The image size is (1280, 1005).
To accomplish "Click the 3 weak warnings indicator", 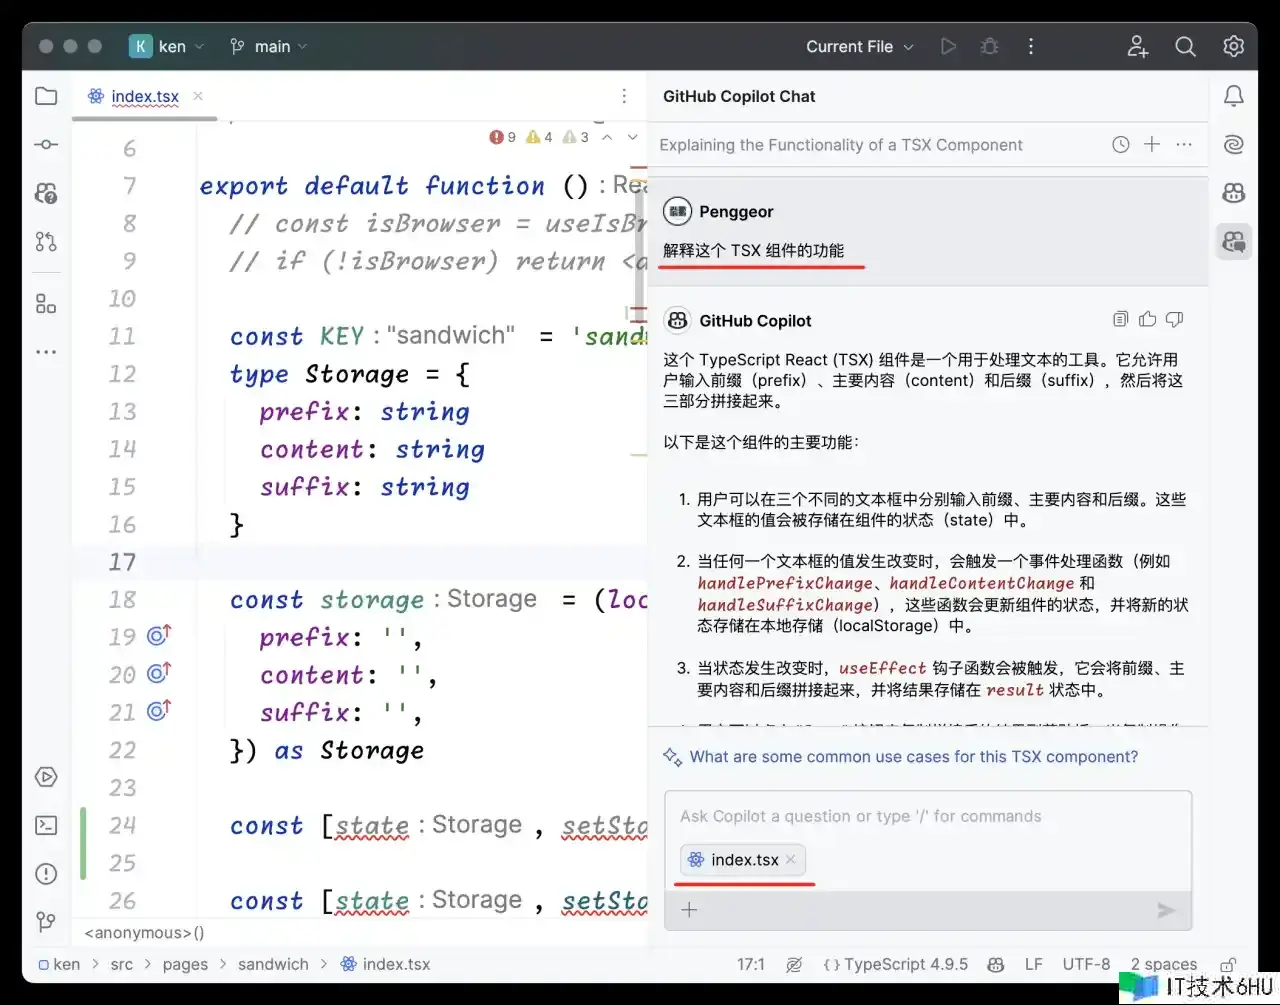I will click(x=576, y=137).
